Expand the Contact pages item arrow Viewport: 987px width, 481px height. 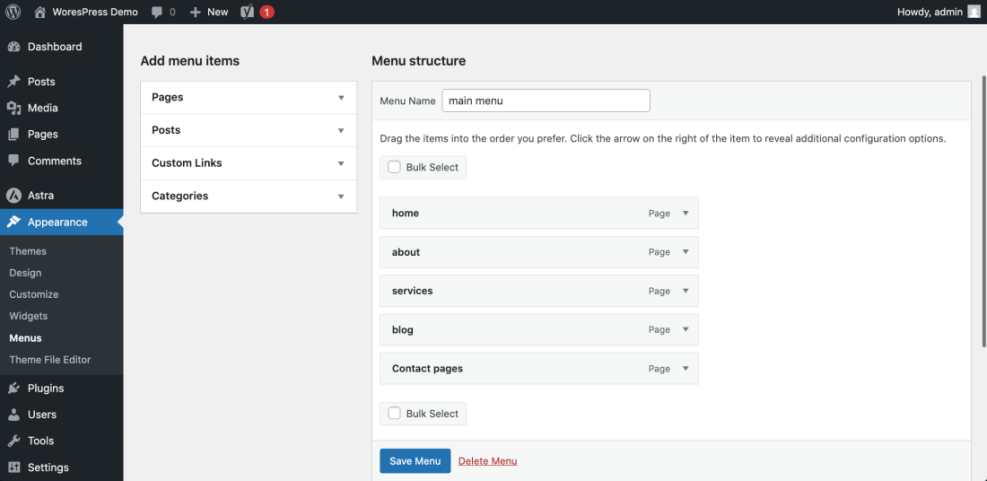point(686,368)
